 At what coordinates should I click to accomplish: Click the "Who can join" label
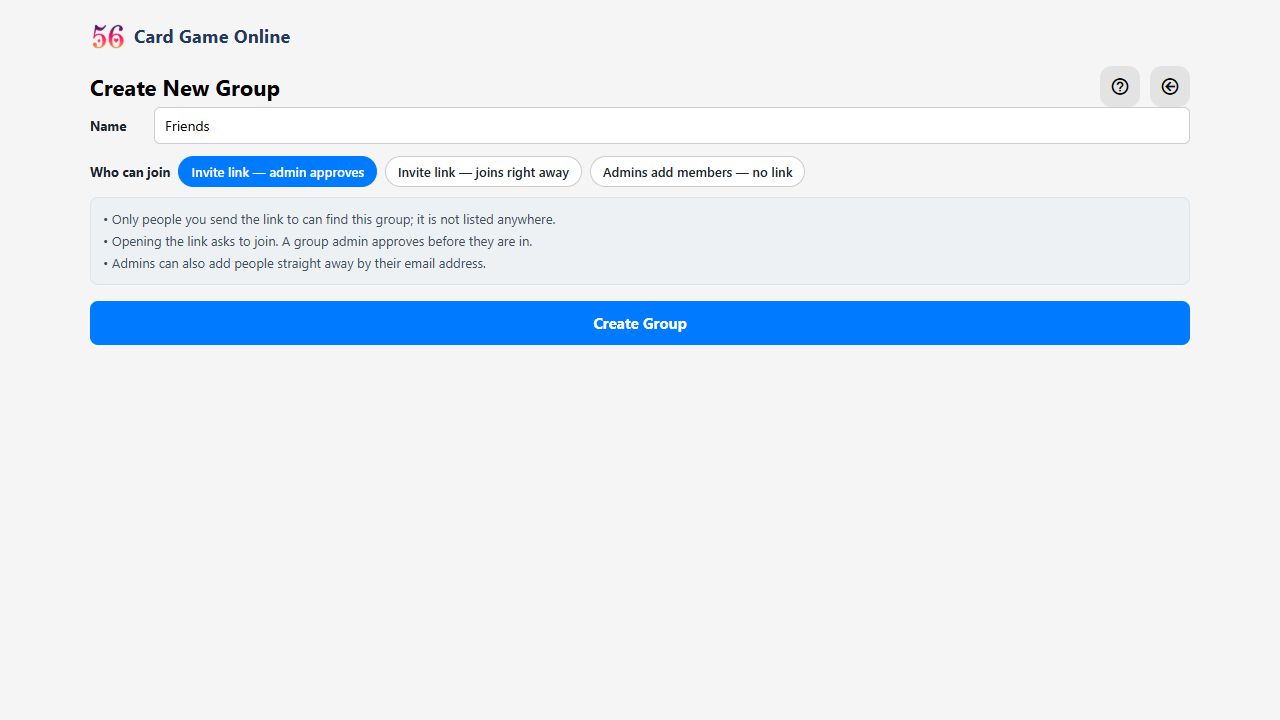pos(130,172)
